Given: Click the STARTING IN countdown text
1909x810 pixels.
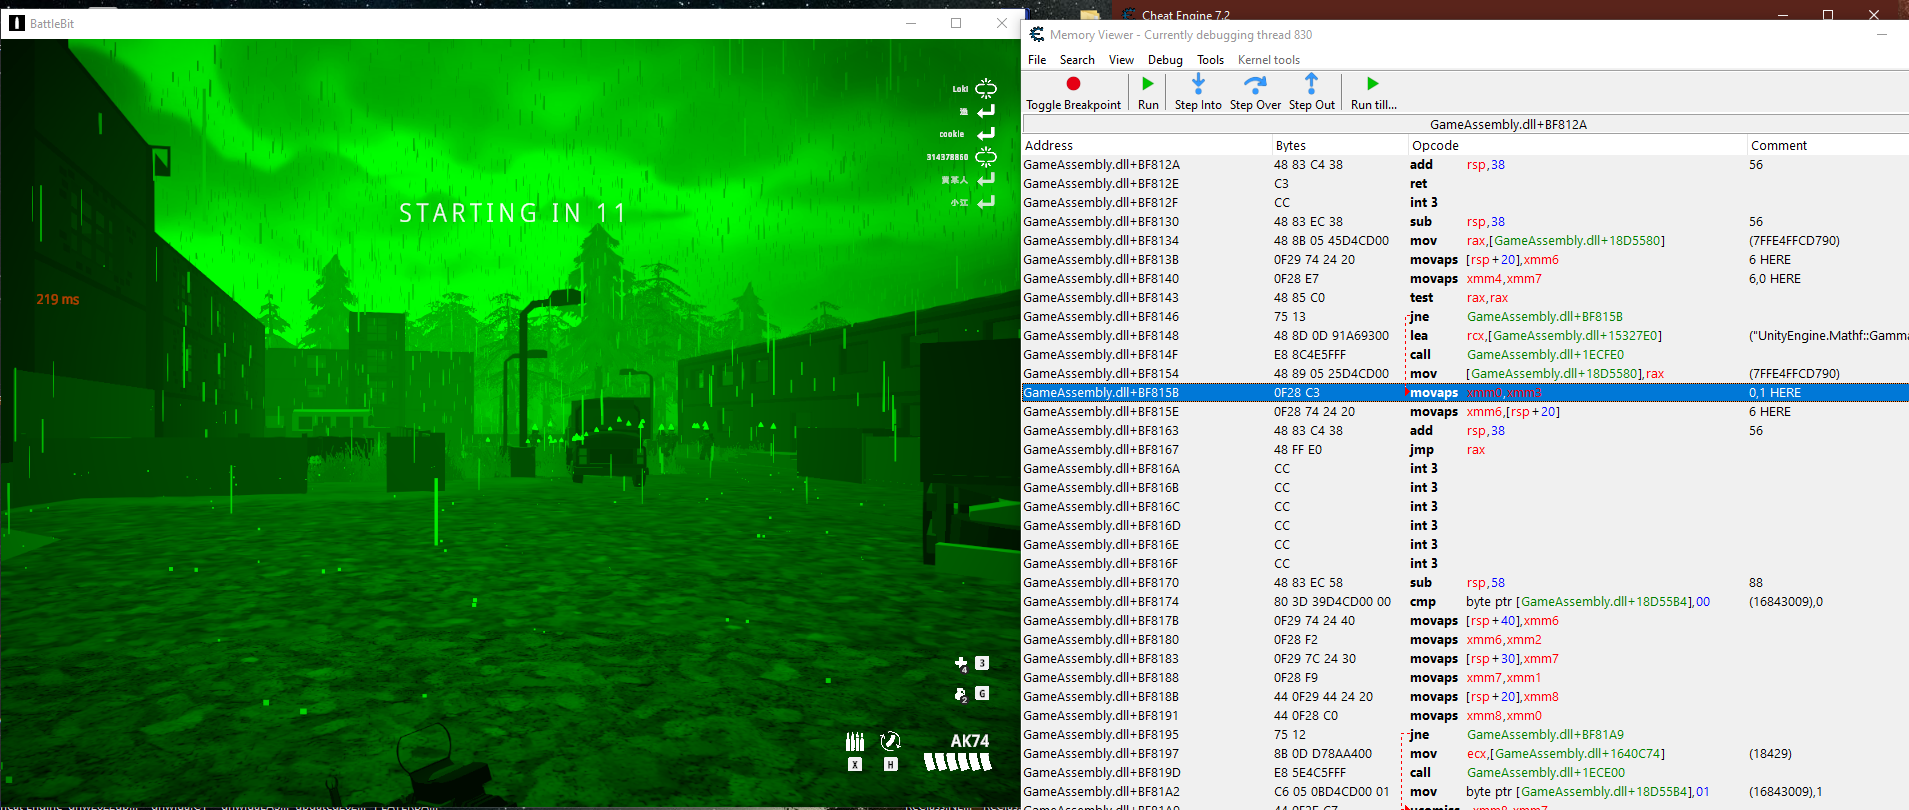Looking at the screenshot, I should pos(512,213).
